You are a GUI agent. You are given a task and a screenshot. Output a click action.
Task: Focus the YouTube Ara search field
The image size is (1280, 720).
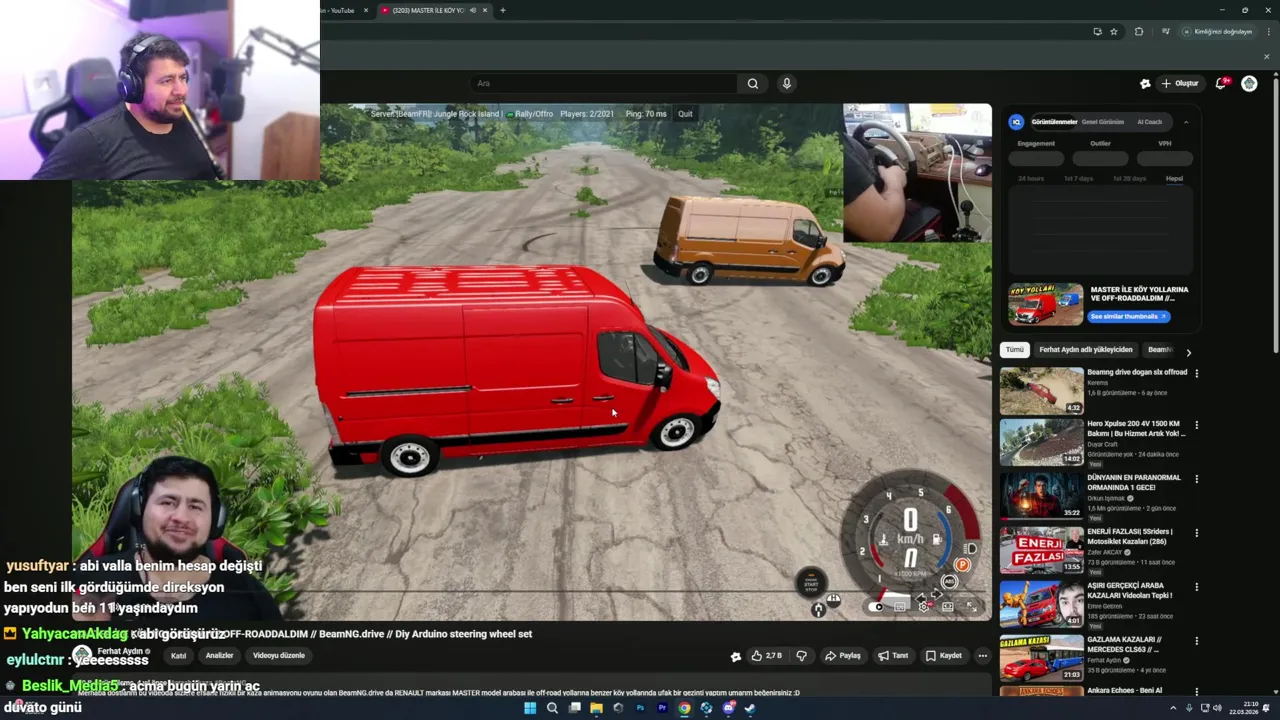604,84
